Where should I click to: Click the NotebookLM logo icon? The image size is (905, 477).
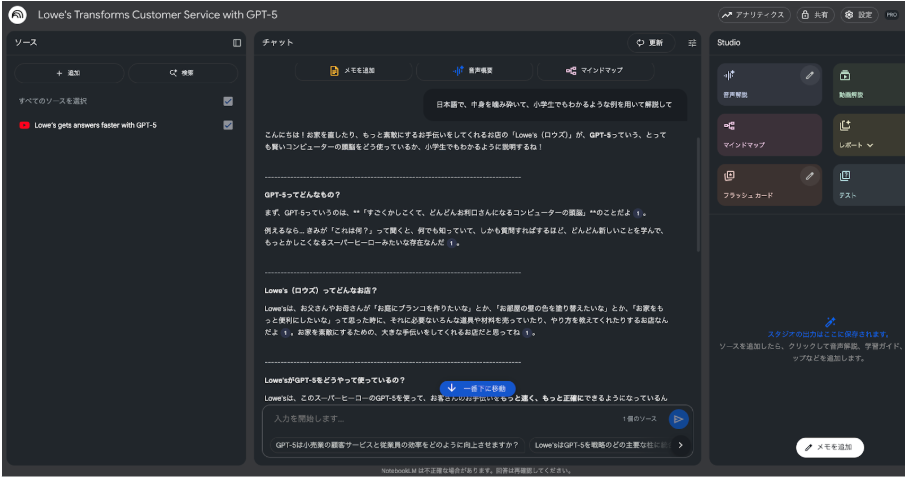[x=17, y=15]
